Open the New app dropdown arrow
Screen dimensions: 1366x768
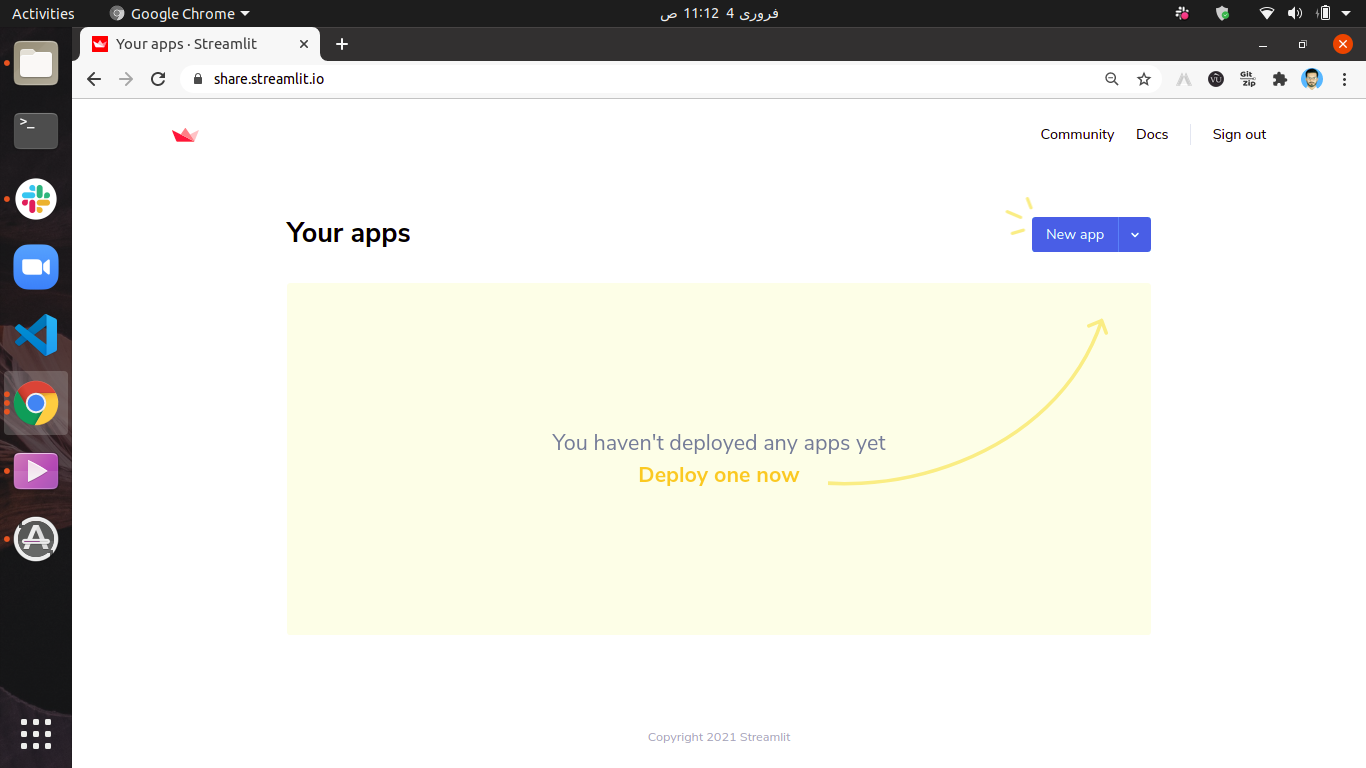click(x=1135, y=234)
